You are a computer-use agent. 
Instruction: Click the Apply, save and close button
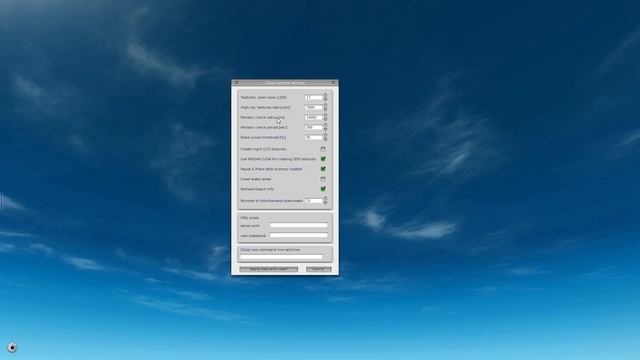pos(269,269)
